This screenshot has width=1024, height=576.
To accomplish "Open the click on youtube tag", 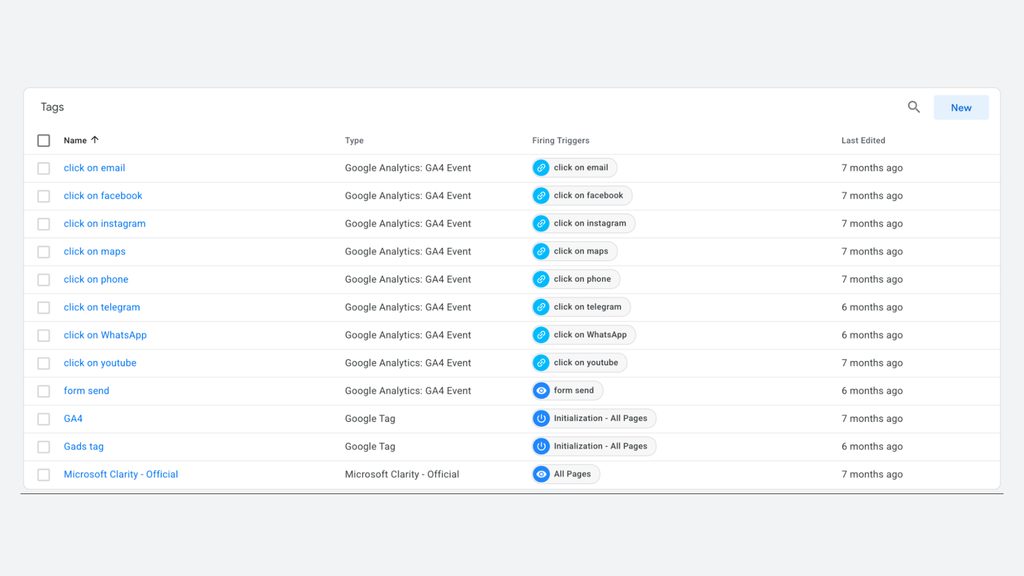I will (x=99, y=363).
